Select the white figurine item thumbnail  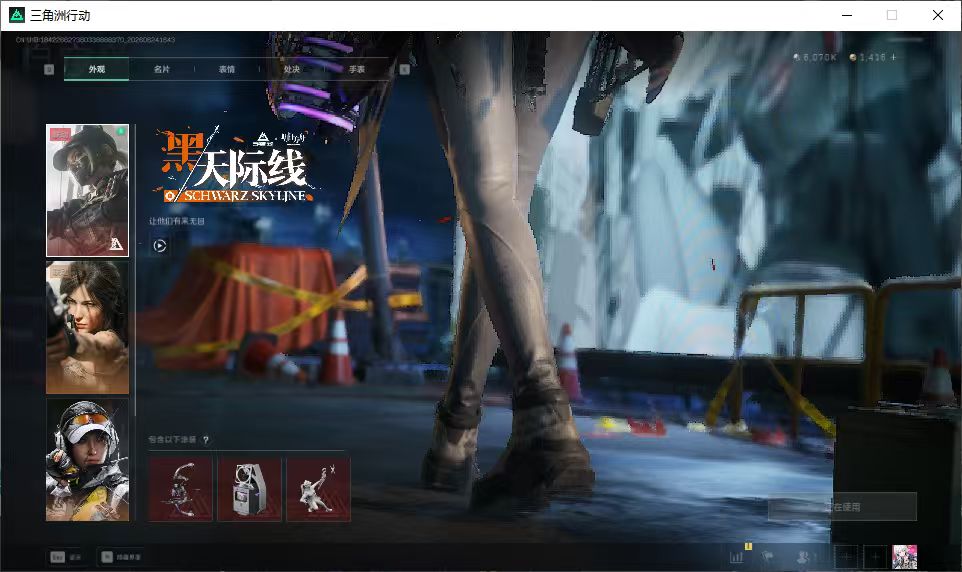click(x=318, y=489)
